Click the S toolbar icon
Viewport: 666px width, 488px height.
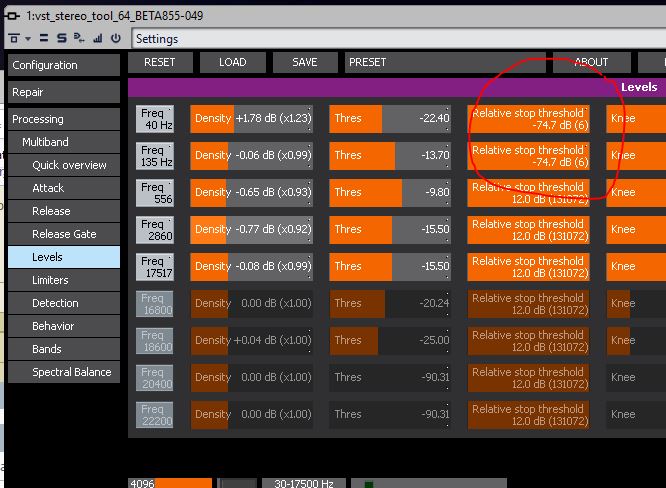tap(62, 38)
